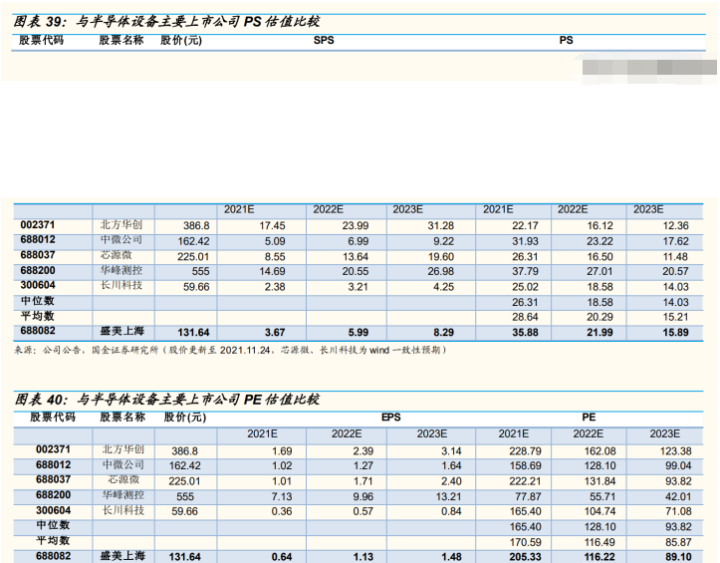
Task: Click 长川科技 SPS value 2.38
Action: coord(275,287)
